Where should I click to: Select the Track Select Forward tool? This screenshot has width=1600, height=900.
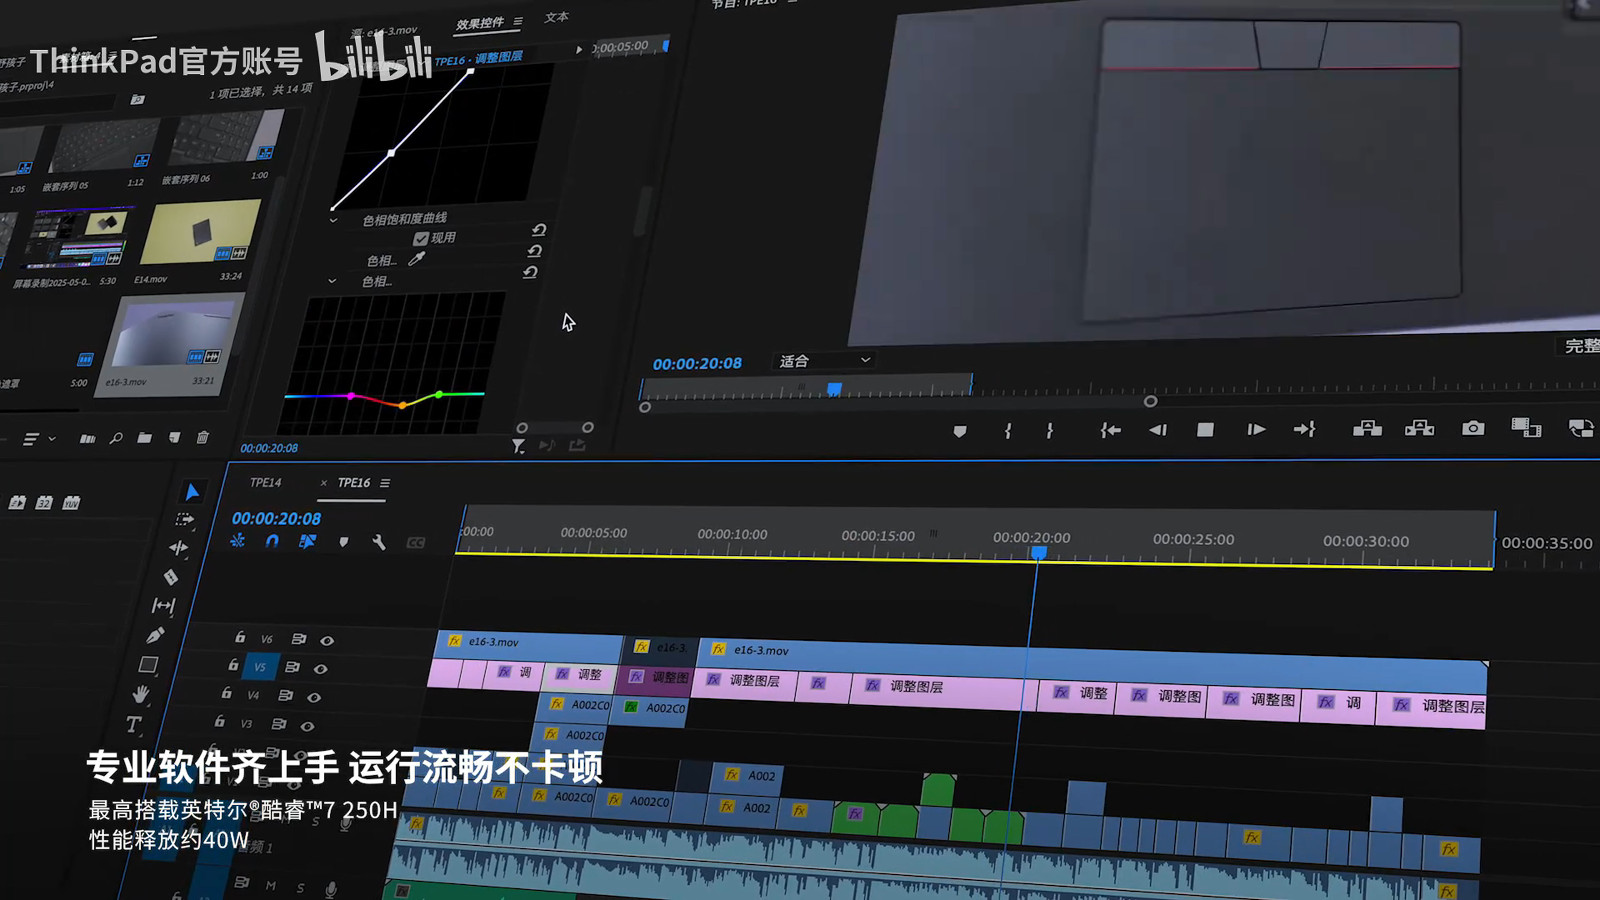(185, 520)
